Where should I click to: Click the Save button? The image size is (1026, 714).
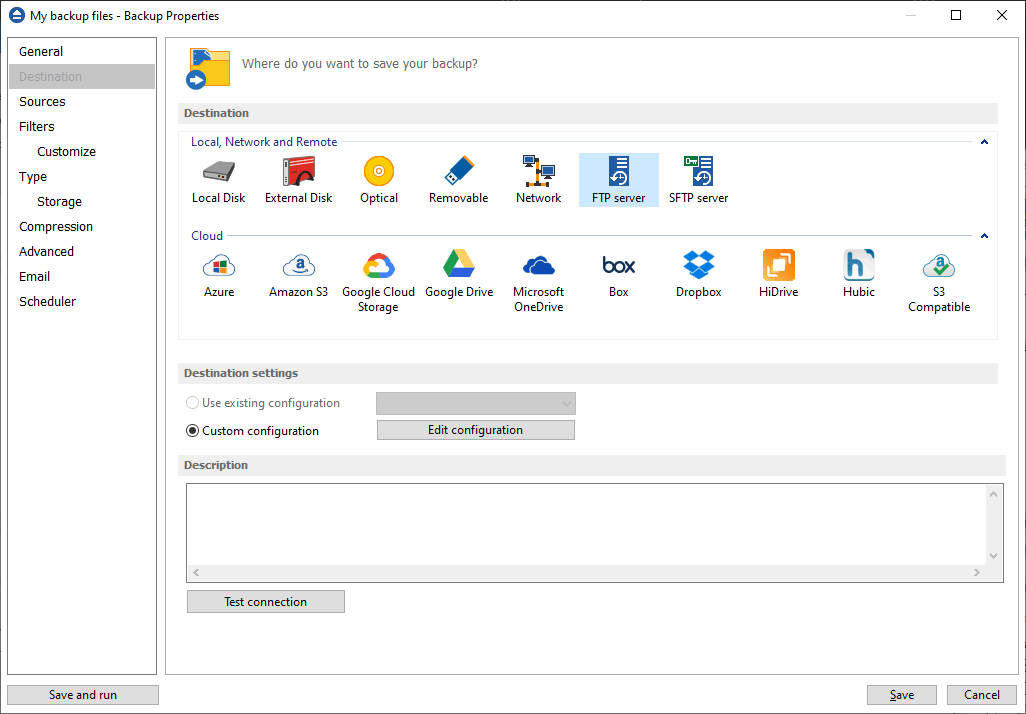(902, 695)
